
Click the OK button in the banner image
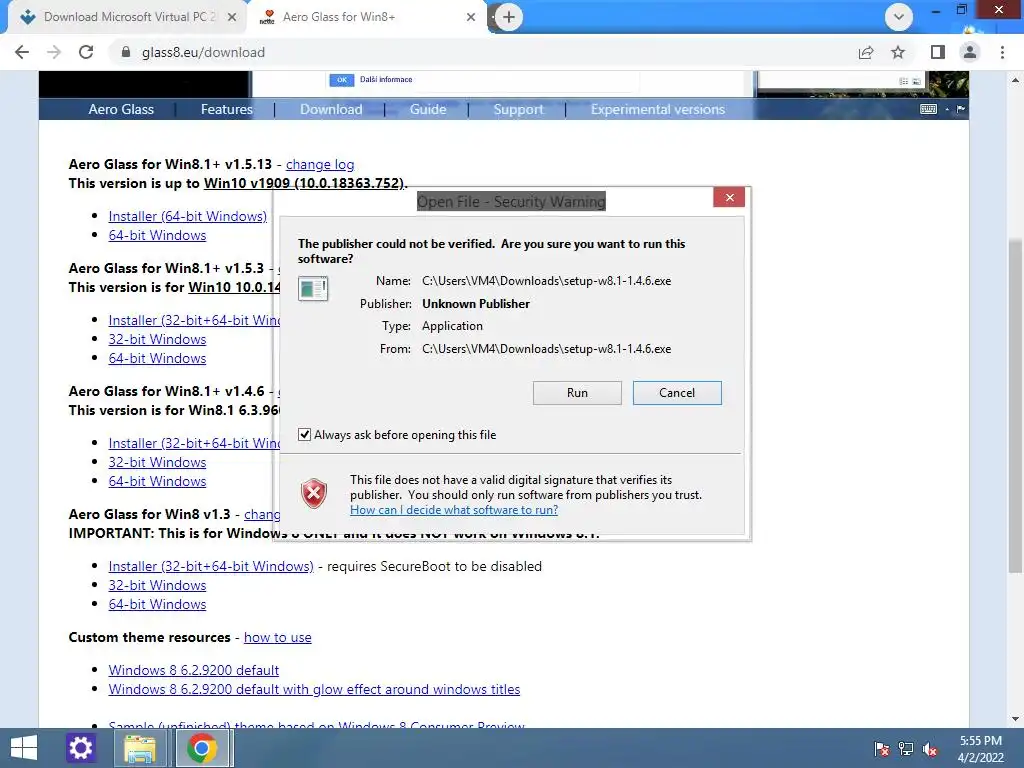pos(342,80)
